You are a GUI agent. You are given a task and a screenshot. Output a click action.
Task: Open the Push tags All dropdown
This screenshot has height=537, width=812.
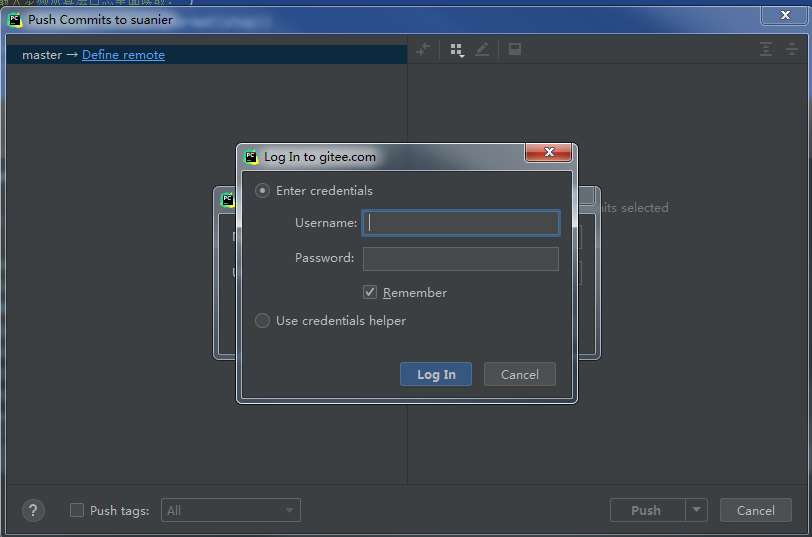(231, 511)
